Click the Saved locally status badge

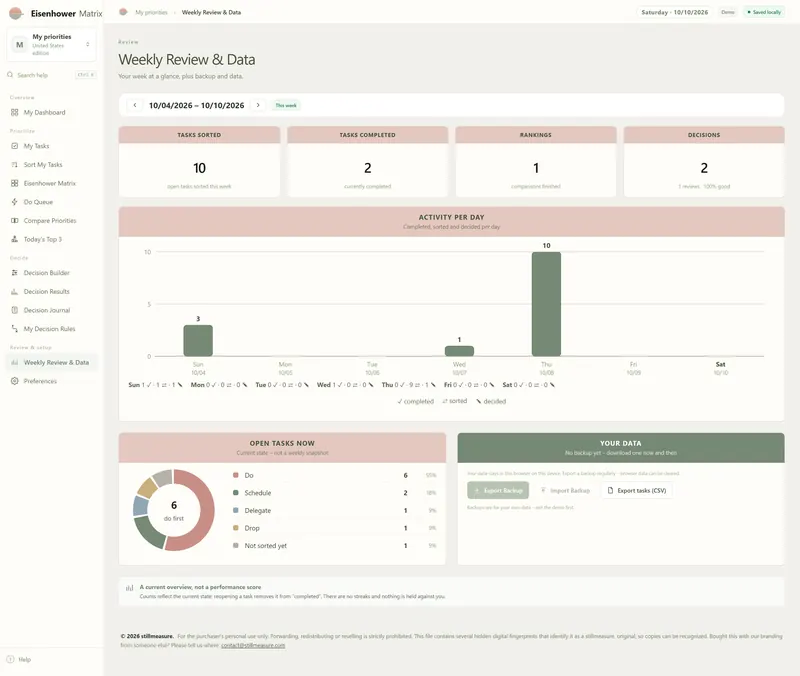click(764, 12)
